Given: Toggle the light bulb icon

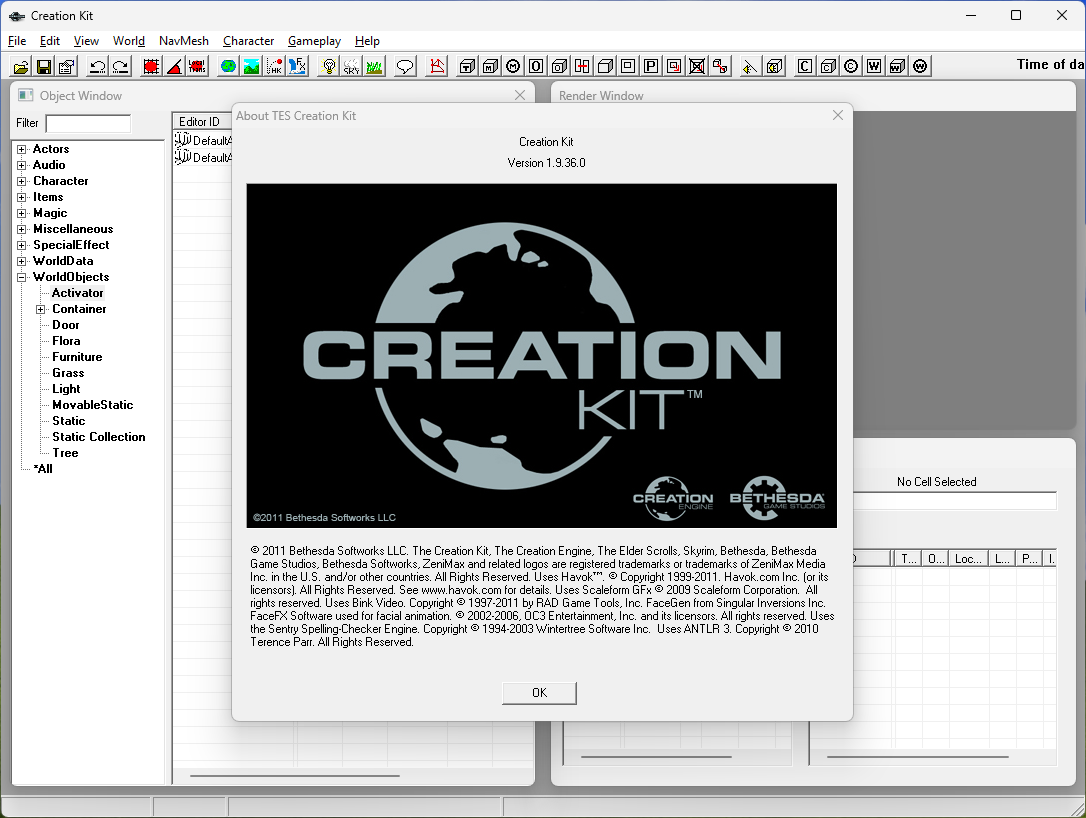Looking at the screenshot, I should 329,66.
